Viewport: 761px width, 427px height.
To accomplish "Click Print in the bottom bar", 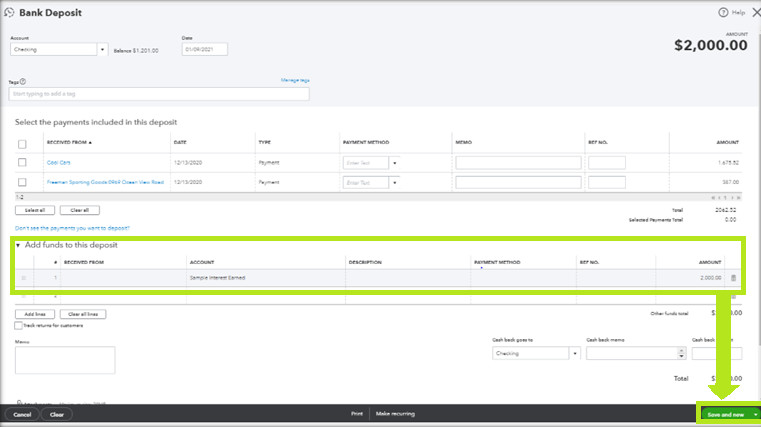I will [357, 414].
